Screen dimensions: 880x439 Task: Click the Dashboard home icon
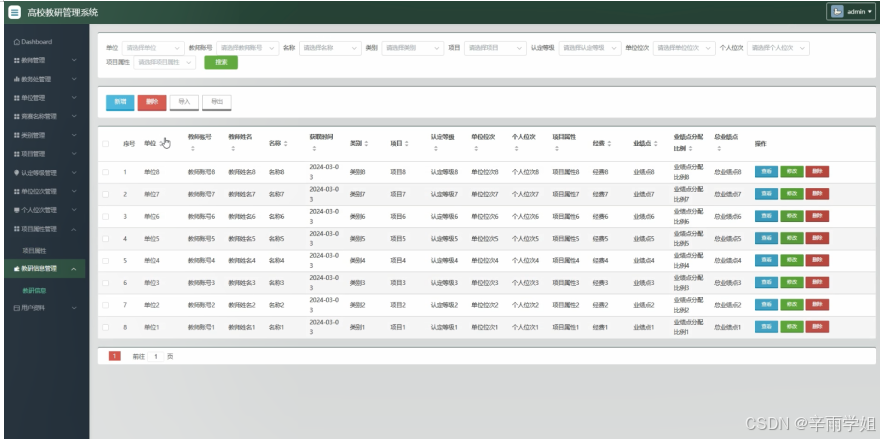(17, 42)
